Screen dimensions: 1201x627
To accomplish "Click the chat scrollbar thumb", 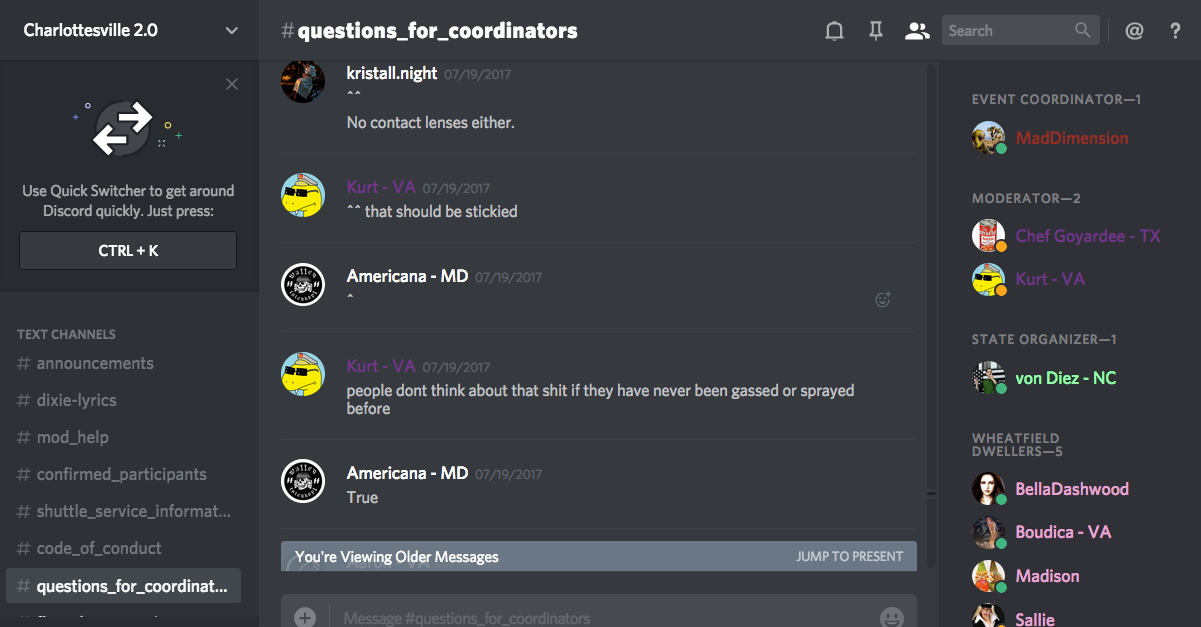I will (x=931, y=493).
